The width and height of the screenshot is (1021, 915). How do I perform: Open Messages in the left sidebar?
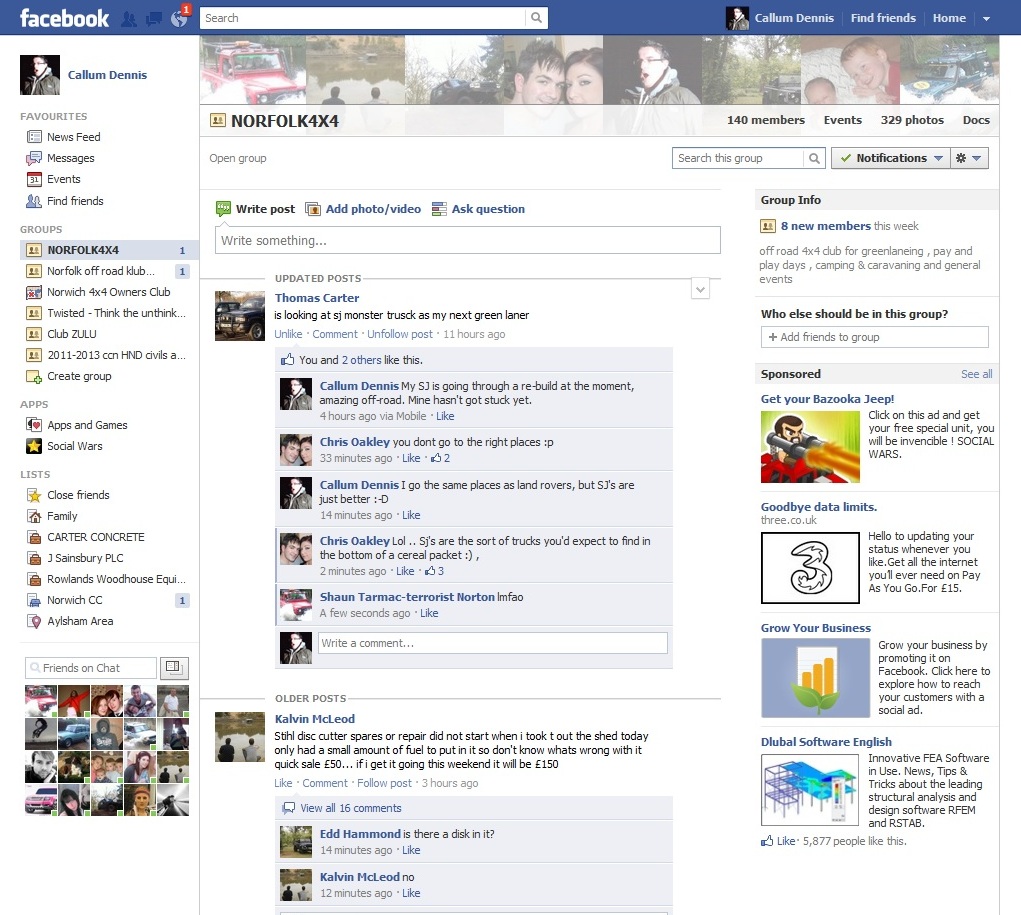70,158
